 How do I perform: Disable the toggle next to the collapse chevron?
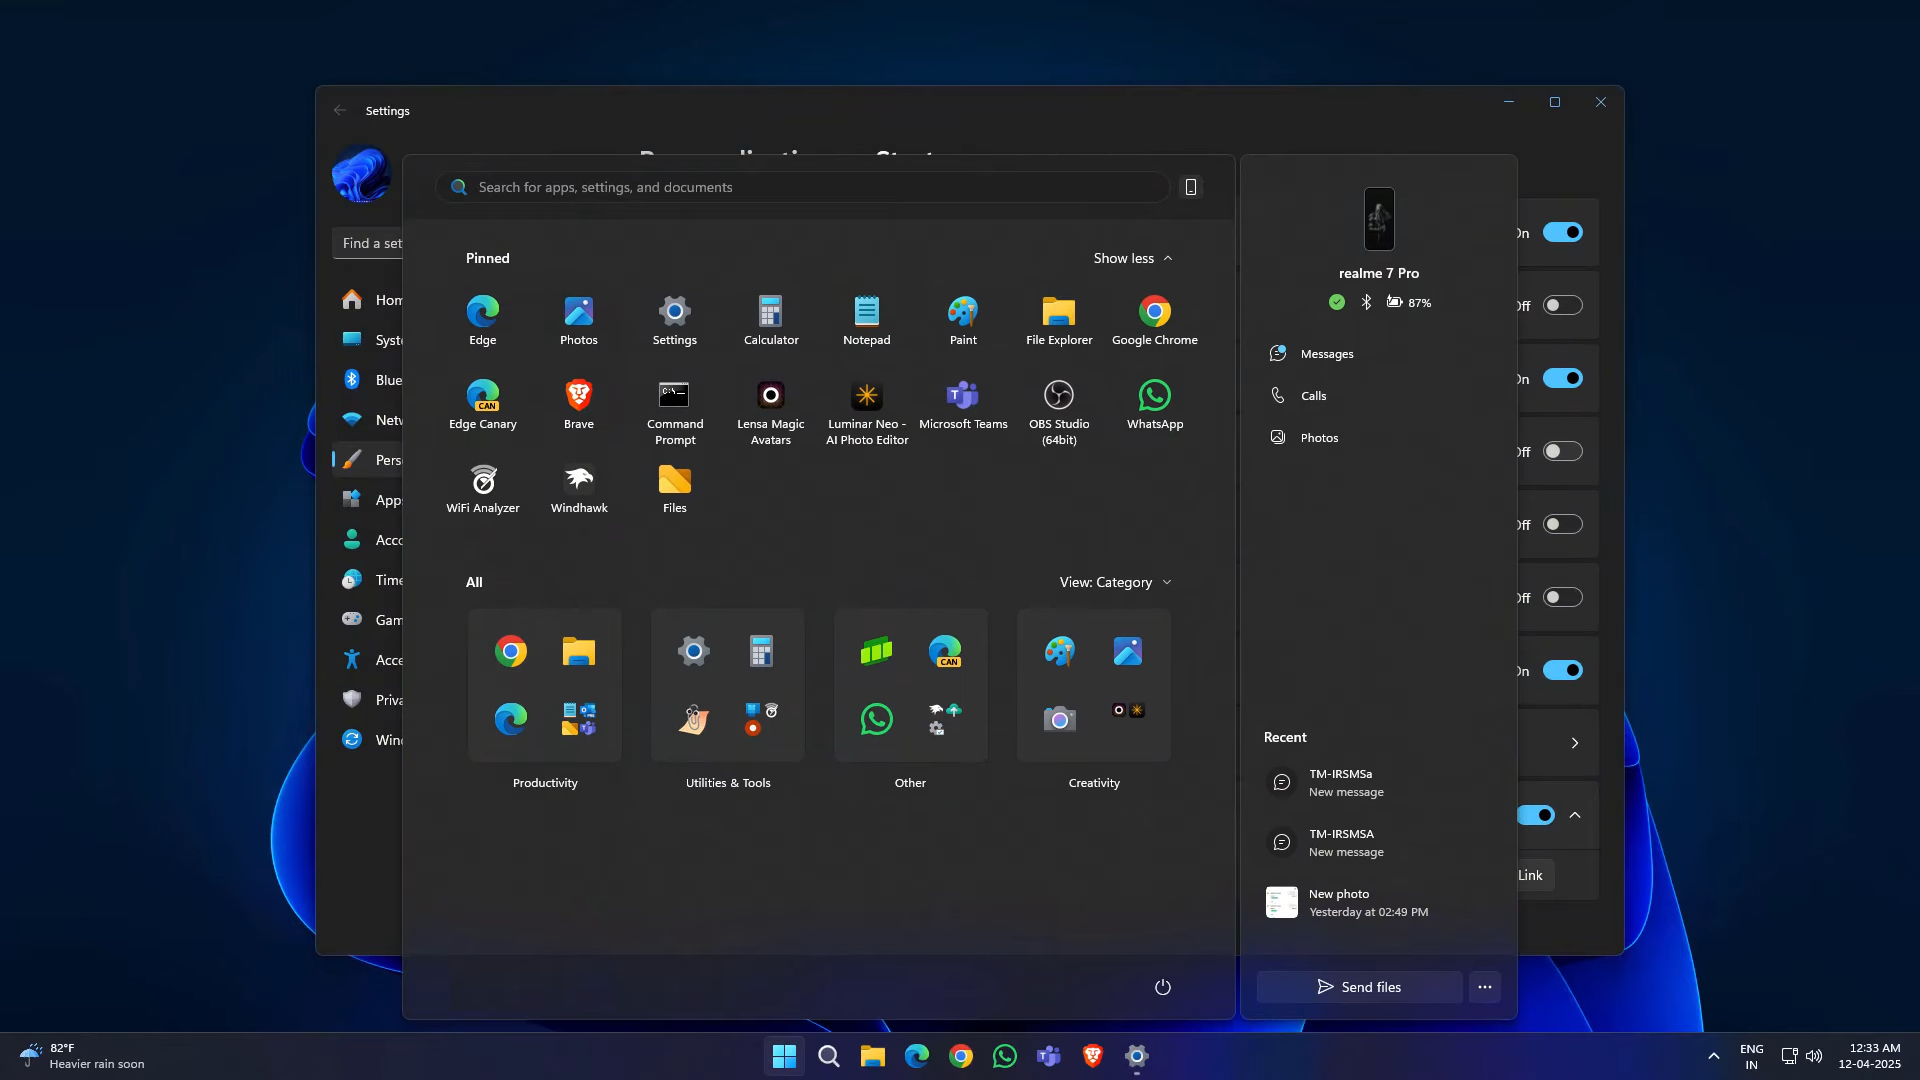[x=1536, y=815]
